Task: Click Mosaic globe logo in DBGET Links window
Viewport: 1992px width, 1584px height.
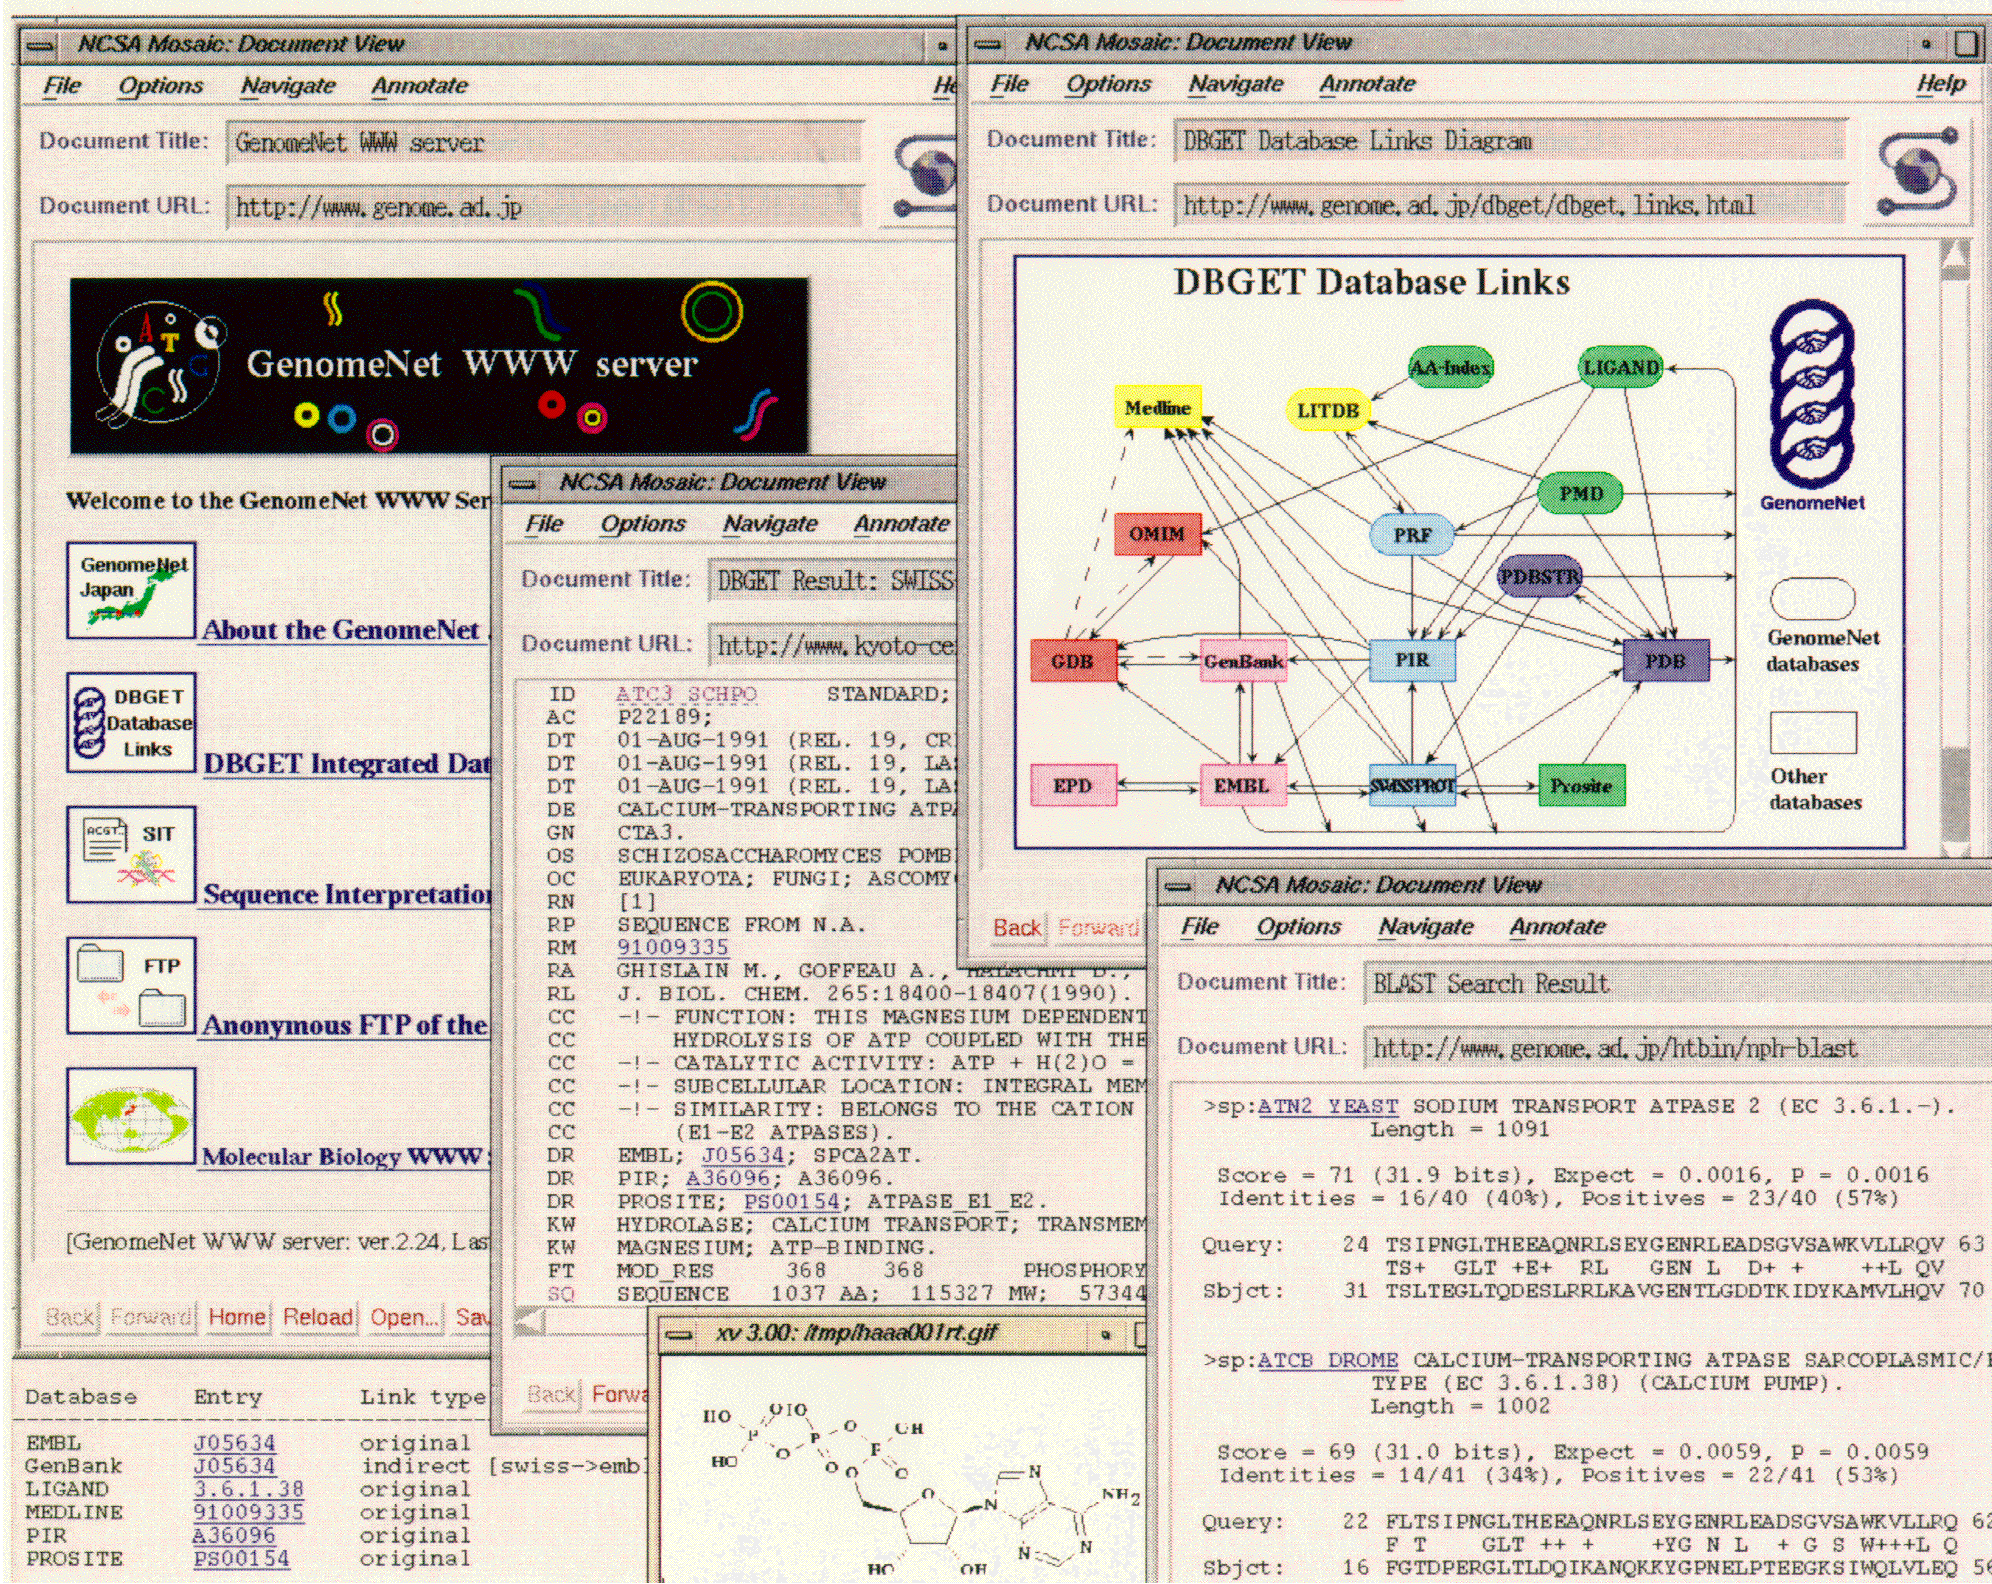Action: 1917,170
